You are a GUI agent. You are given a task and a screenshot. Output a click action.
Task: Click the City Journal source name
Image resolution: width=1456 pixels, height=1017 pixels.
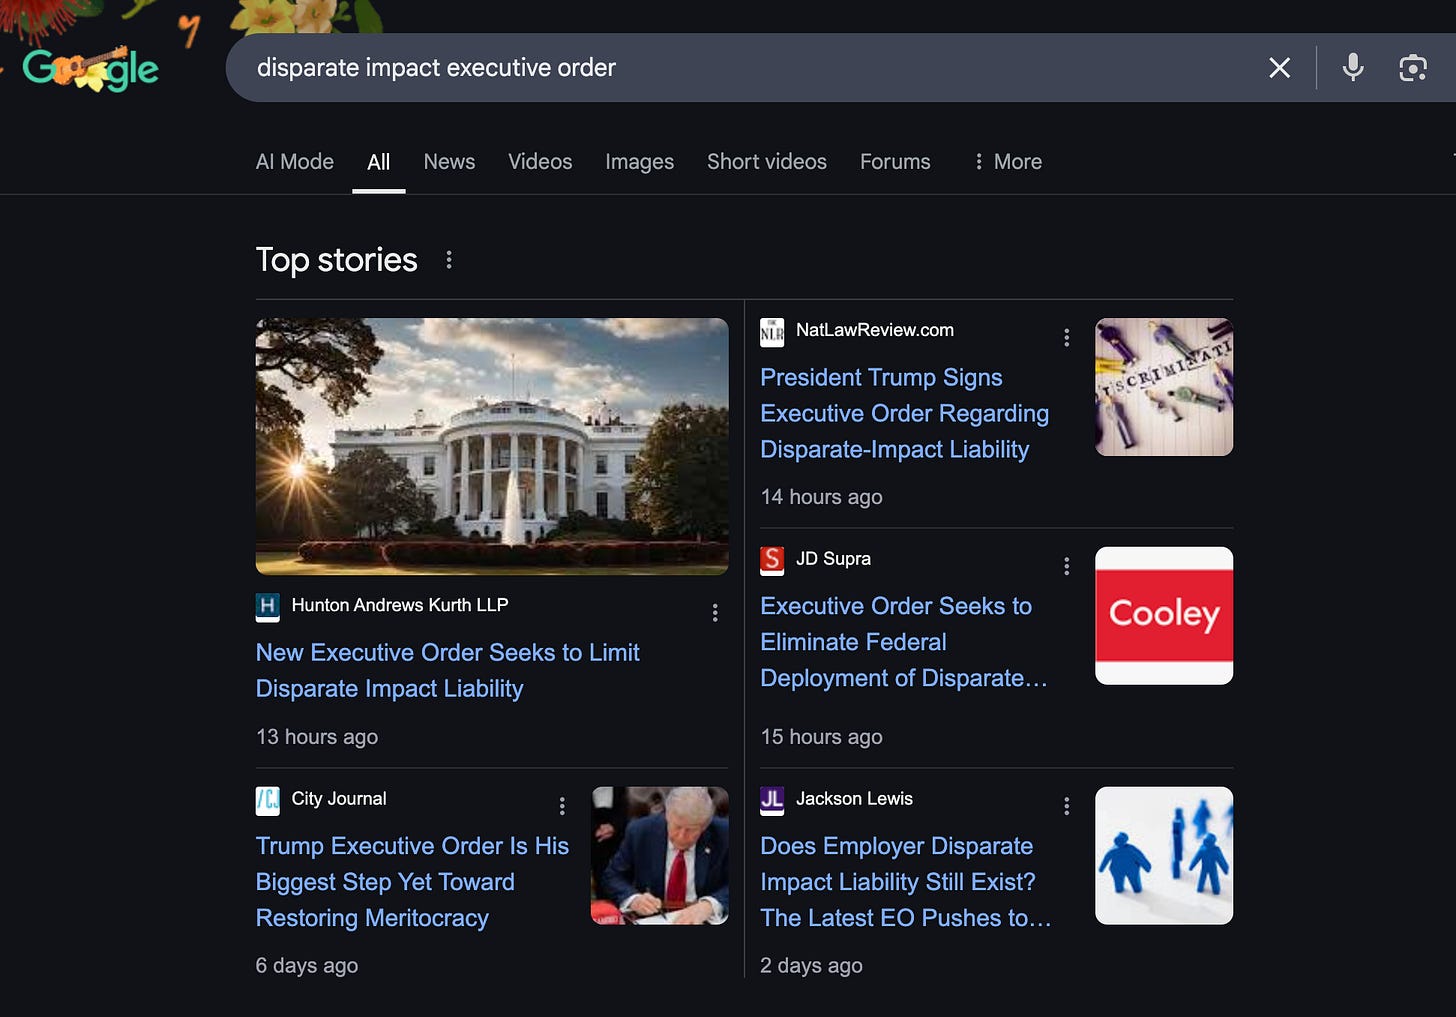pyautogui.click(x=339, y=799)
